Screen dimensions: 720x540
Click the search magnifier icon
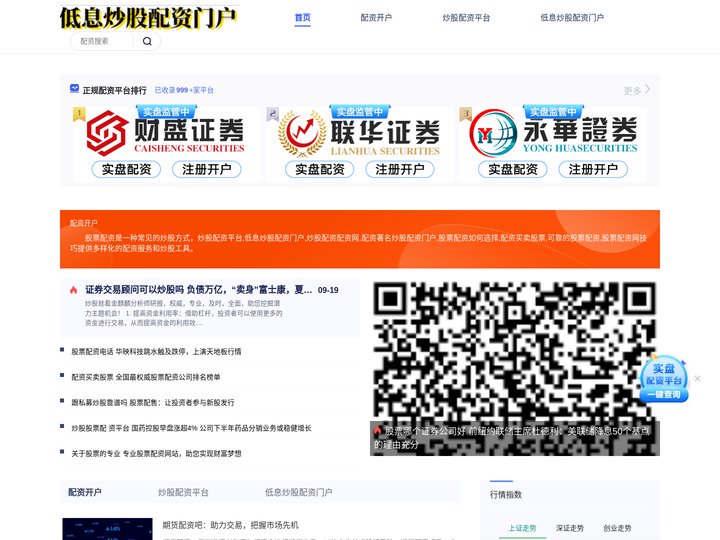click(147, 41)
